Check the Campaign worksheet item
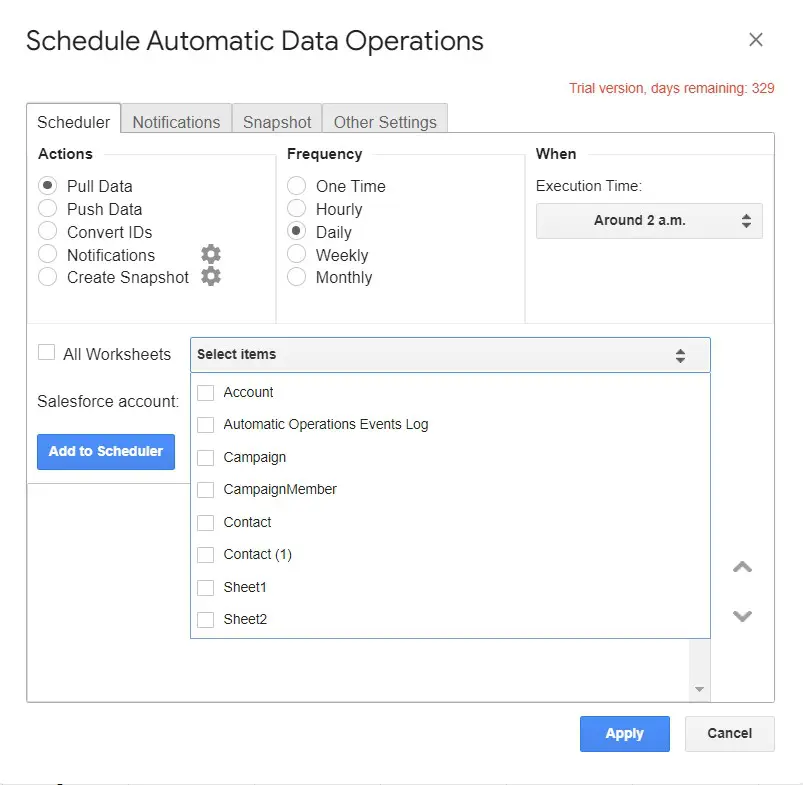The image size is (803, 785). tap(206, 458)
